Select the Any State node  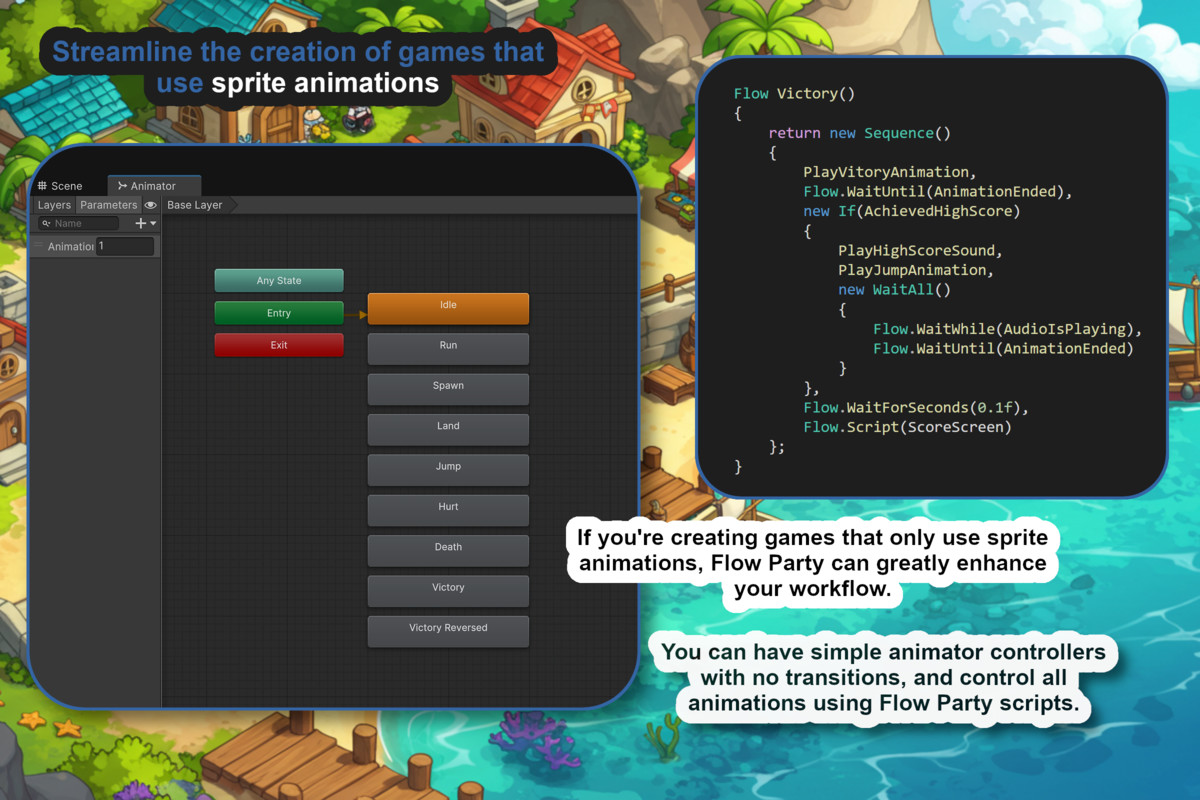pos(279,281)
